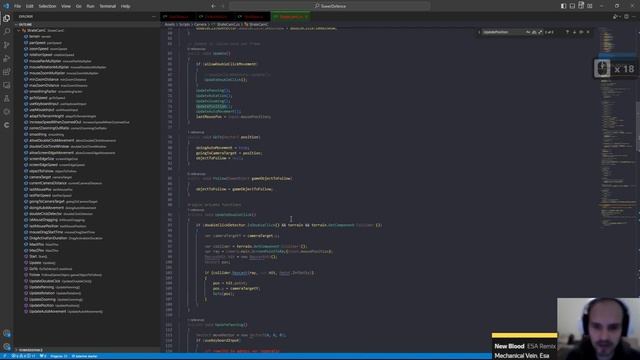Click highlighted UpdatePosition call in code editor

pyautogui.click(x=211, y=106)
